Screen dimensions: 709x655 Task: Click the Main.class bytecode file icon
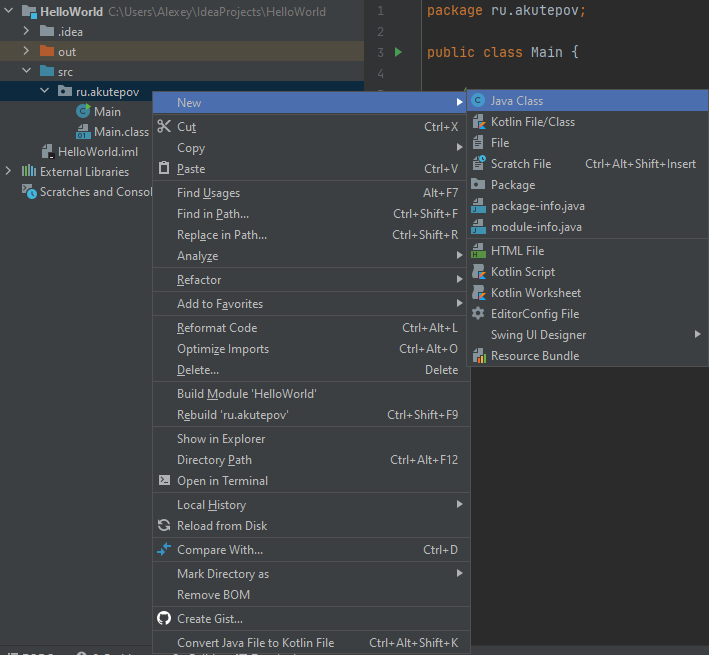pyautogui.click(x=83, y=132)
